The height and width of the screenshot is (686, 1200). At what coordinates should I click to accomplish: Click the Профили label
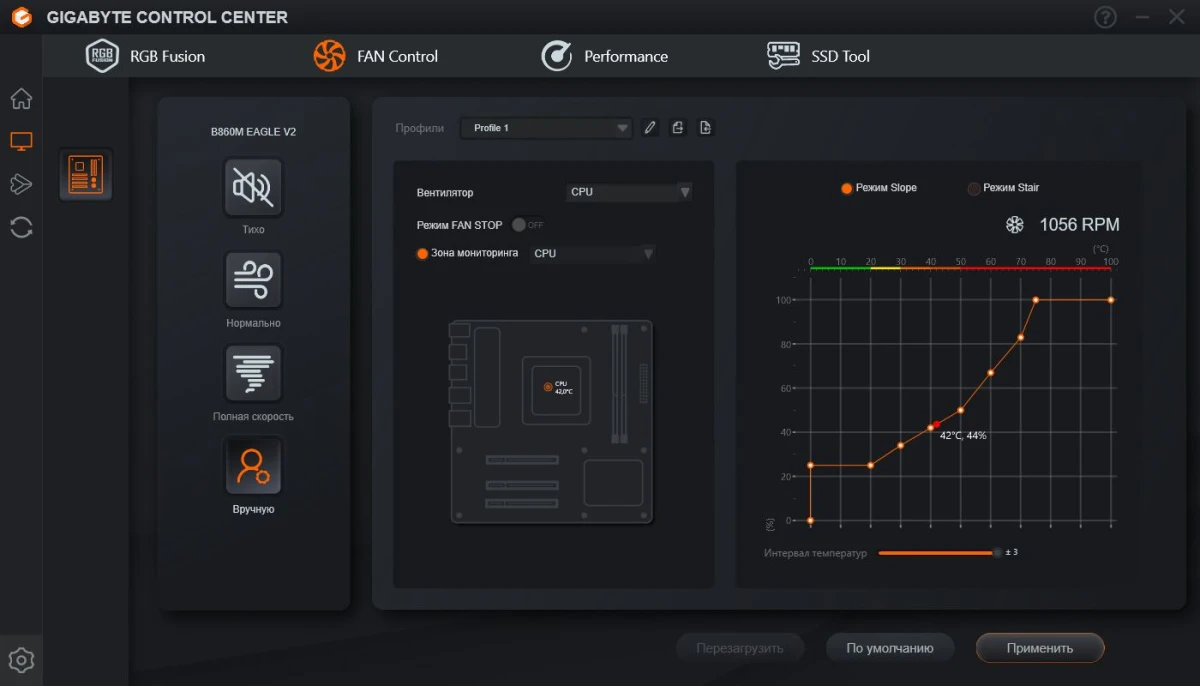pos(419,128)
